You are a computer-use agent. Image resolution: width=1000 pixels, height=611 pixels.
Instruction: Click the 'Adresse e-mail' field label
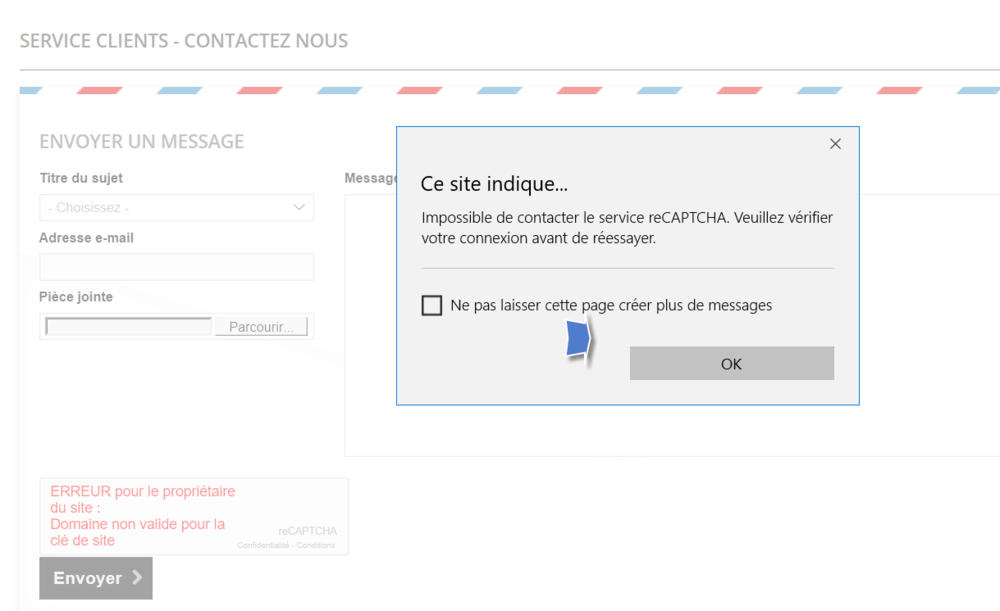(86, 238)
